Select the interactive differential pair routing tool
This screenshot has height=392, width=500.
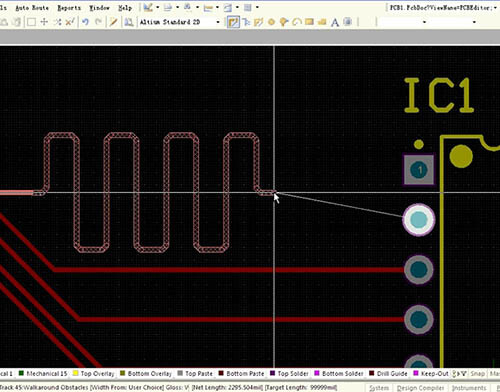(247, 22)
